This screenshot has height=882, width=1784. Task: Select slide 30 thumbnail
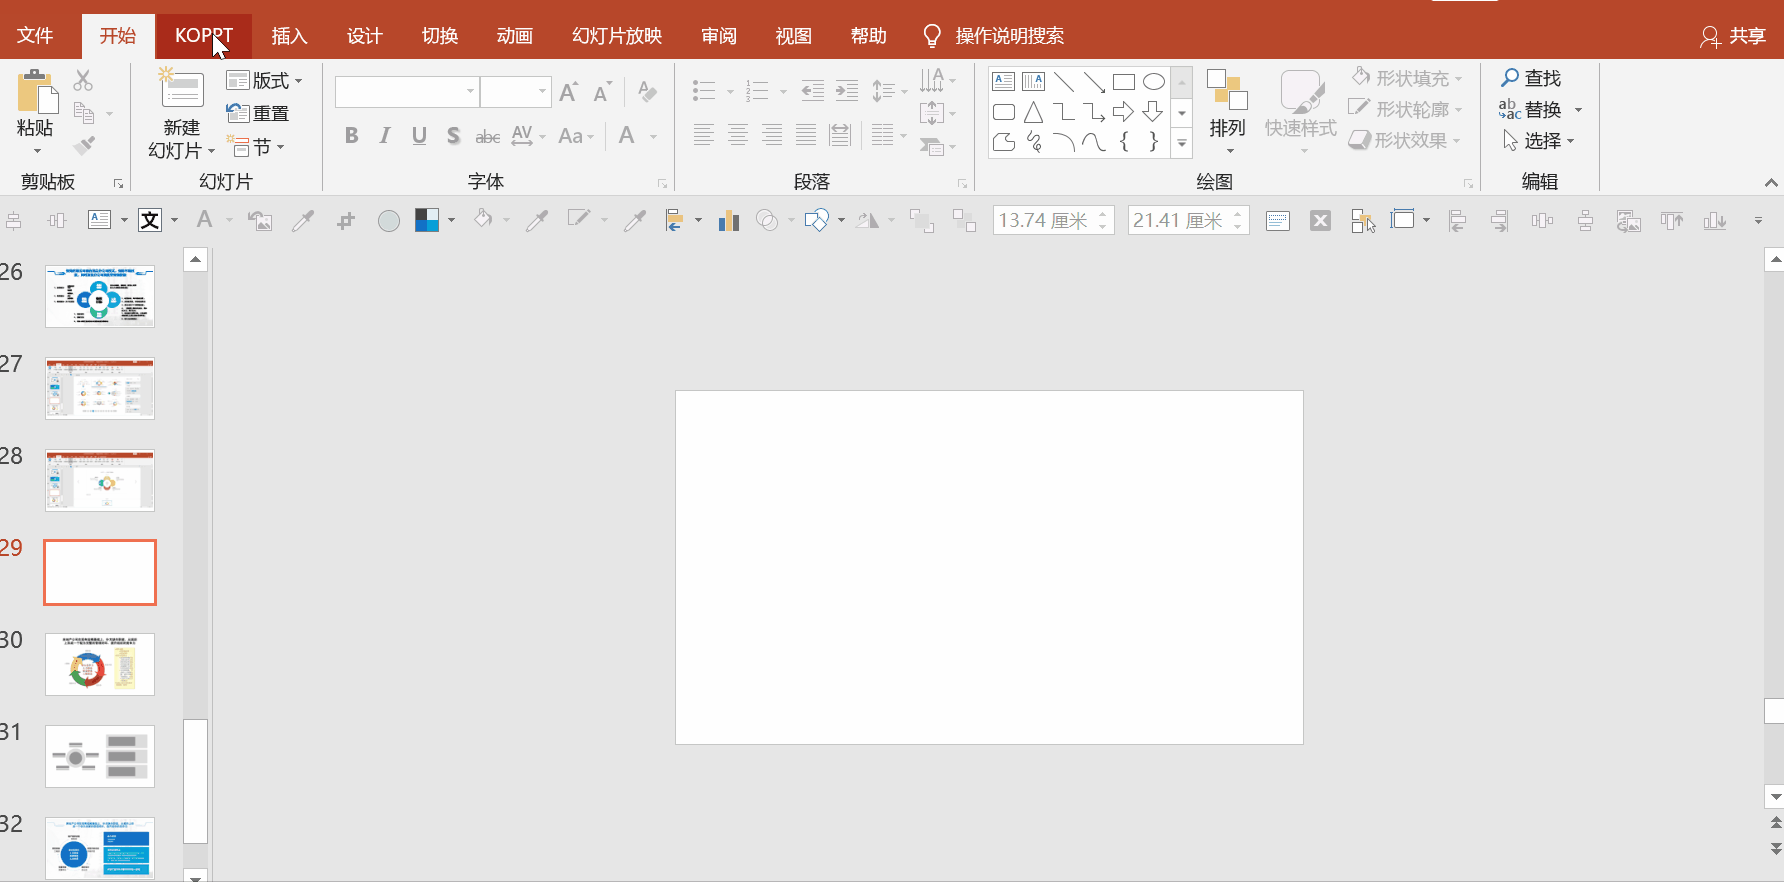click(x=100, y=664)
